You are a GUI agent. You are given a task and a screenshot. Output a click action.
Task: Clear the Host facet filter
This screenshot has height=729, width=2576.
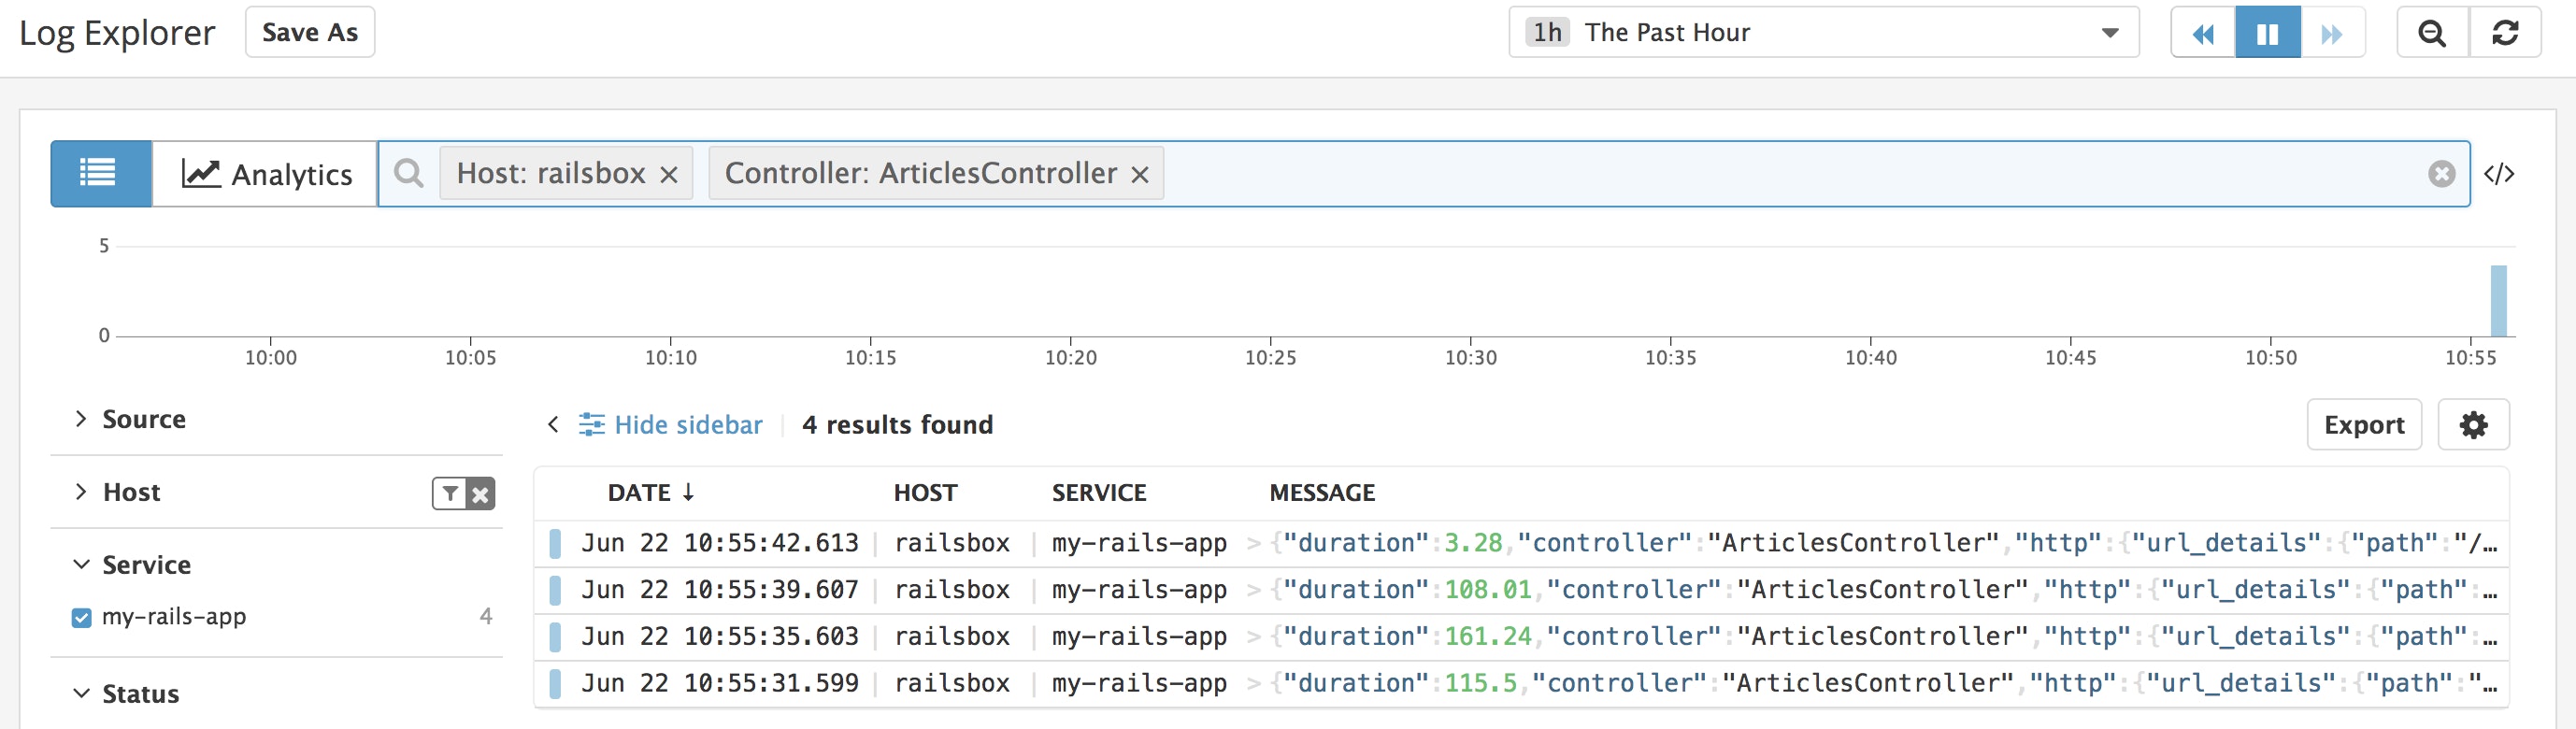[481, 493]
